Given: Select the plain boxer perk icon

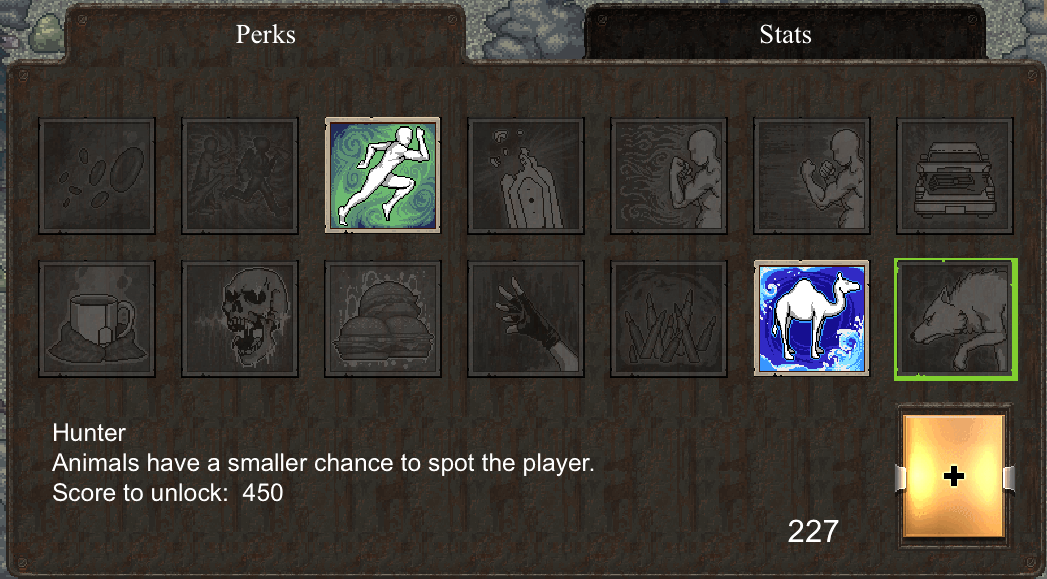Looking at the screenshot, I should click(x=811, y=176).
